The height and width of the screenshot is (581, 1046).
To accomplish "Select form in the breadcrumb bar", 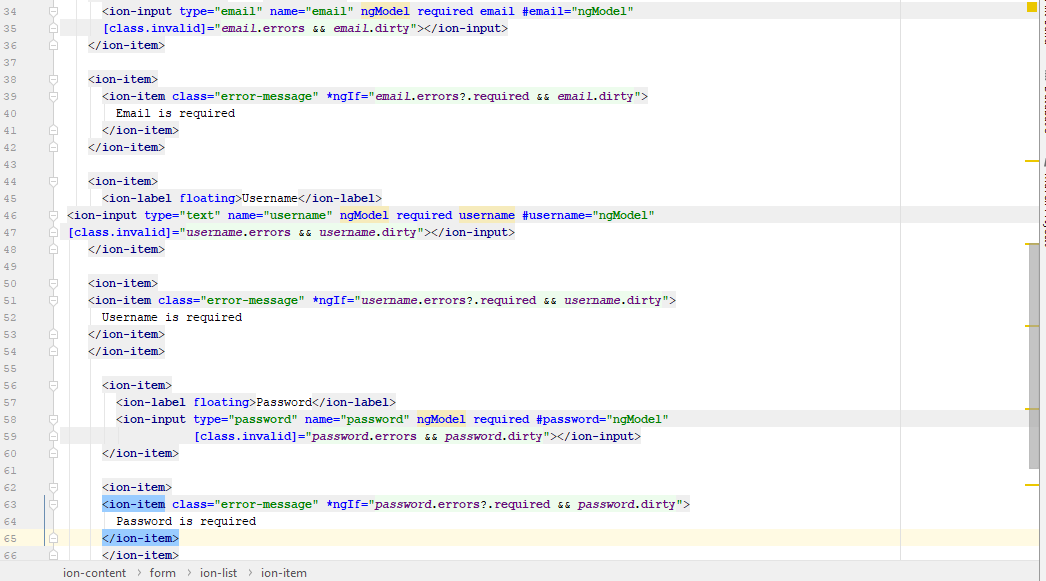I will point(162,573).
